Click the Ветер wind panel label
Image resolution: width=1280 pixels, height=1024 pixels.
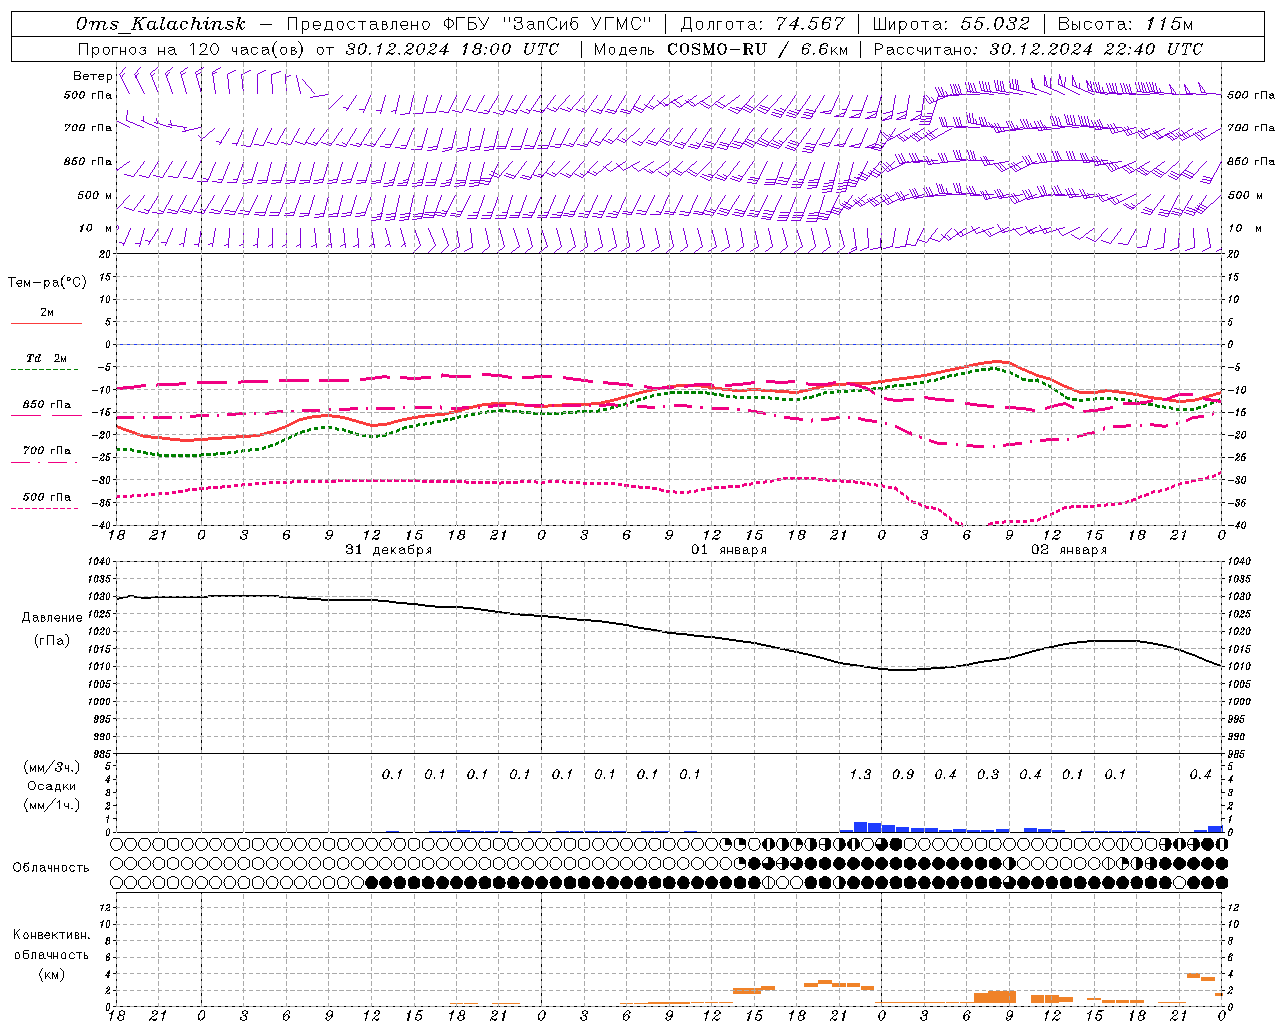92,76
